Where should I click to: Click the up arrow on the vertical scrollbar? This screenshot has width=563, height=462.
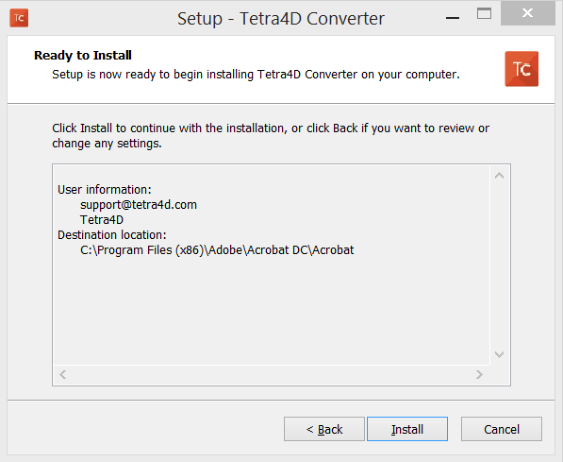click(499, 176)
